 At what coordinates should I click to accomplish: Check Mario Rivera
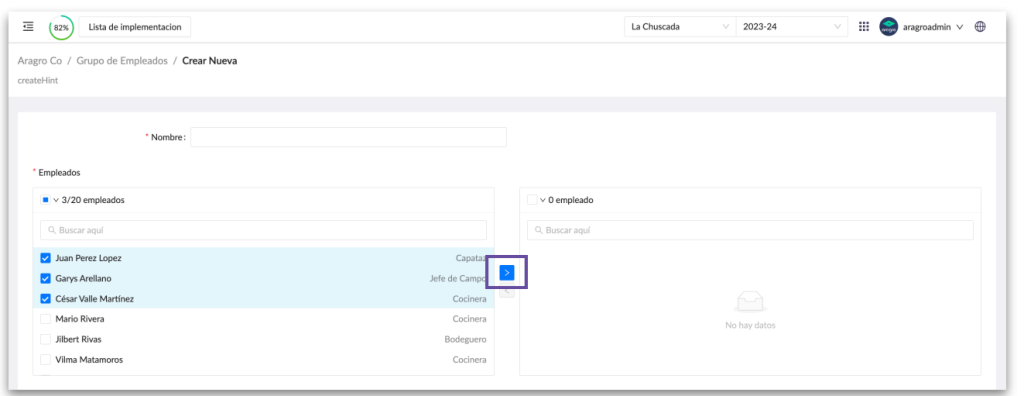pos(45,319)
